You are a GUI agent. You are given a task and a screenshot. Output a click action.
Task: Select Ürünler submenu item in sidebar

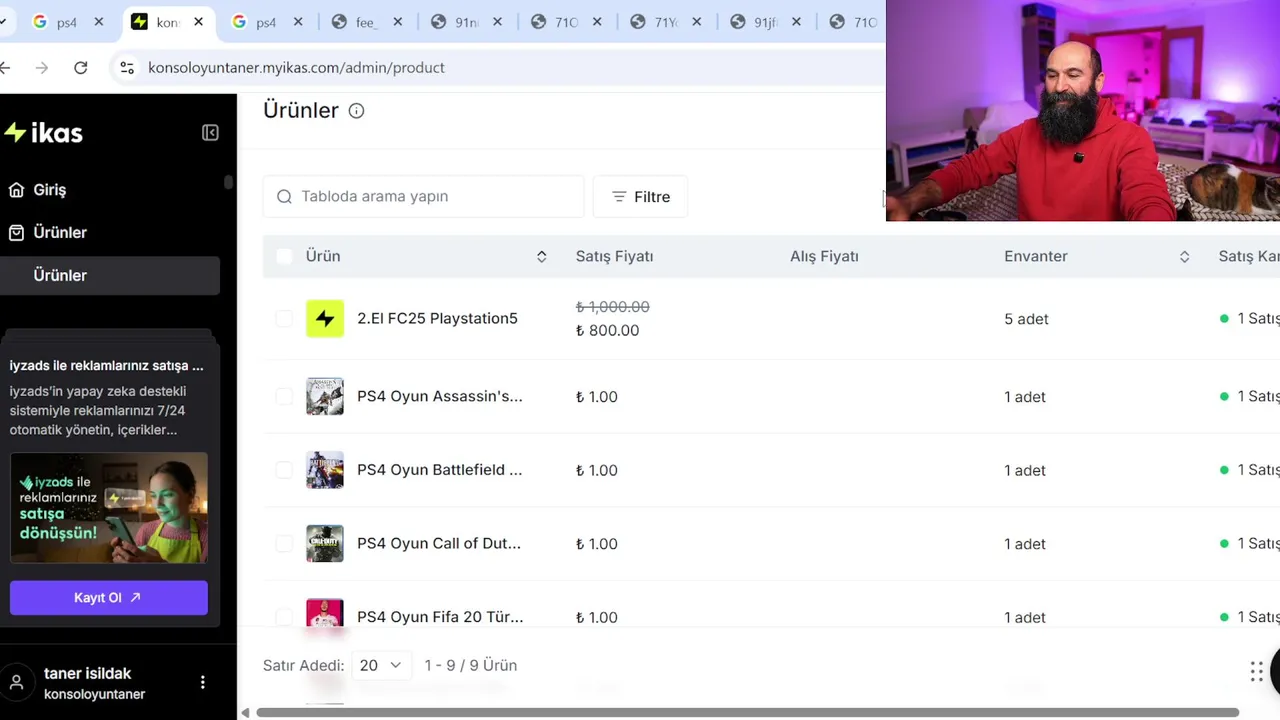coord(110,276)
